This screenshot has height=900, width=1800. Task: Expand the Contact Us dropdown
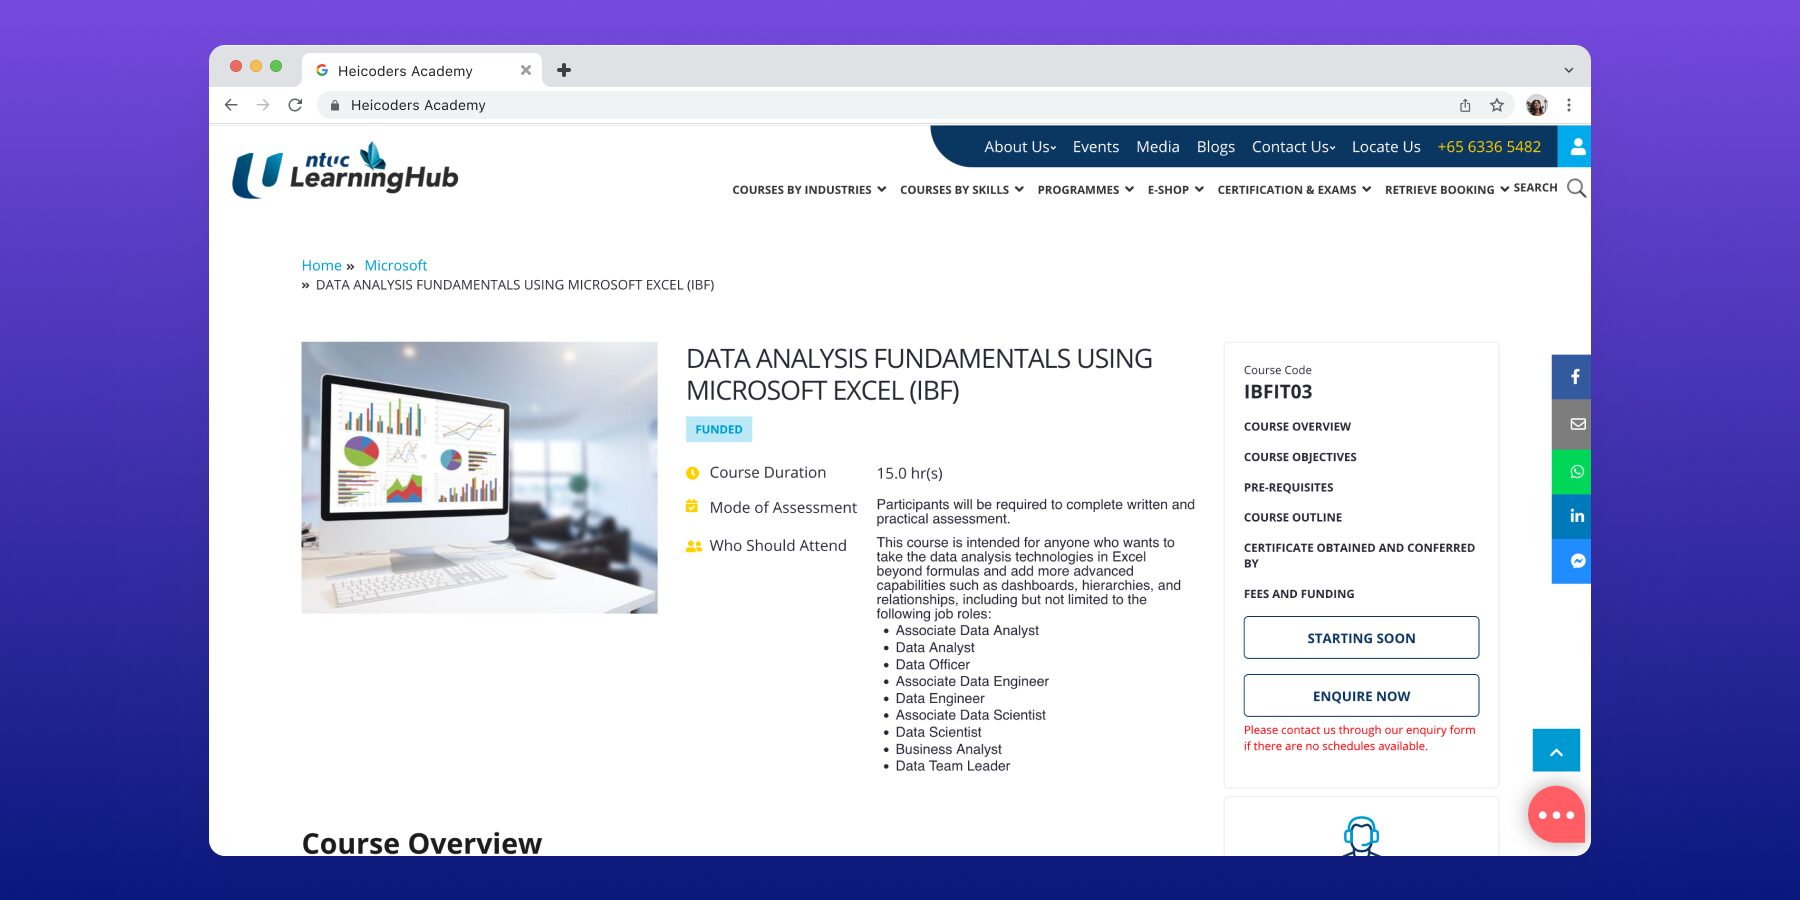[x=1292, y=146]
